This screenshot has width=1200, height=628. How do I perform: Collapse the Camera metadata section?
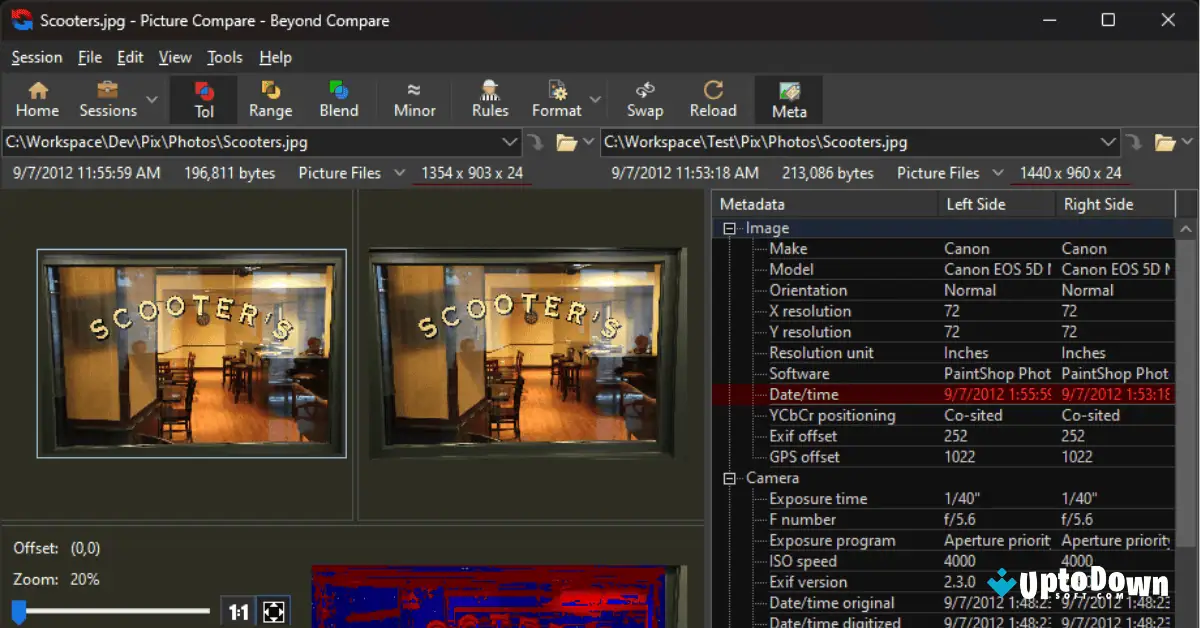[x=729, y=477]
